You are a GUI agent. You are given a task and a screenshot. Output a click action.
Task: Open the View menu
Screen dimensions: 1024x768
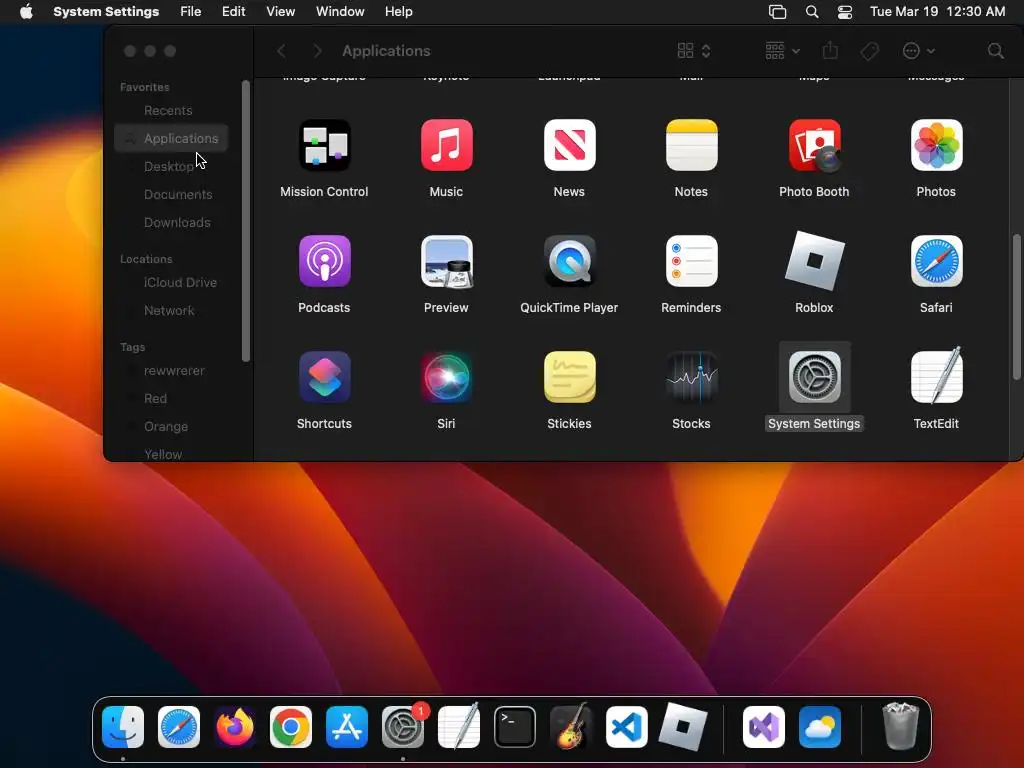click(280, 12)
